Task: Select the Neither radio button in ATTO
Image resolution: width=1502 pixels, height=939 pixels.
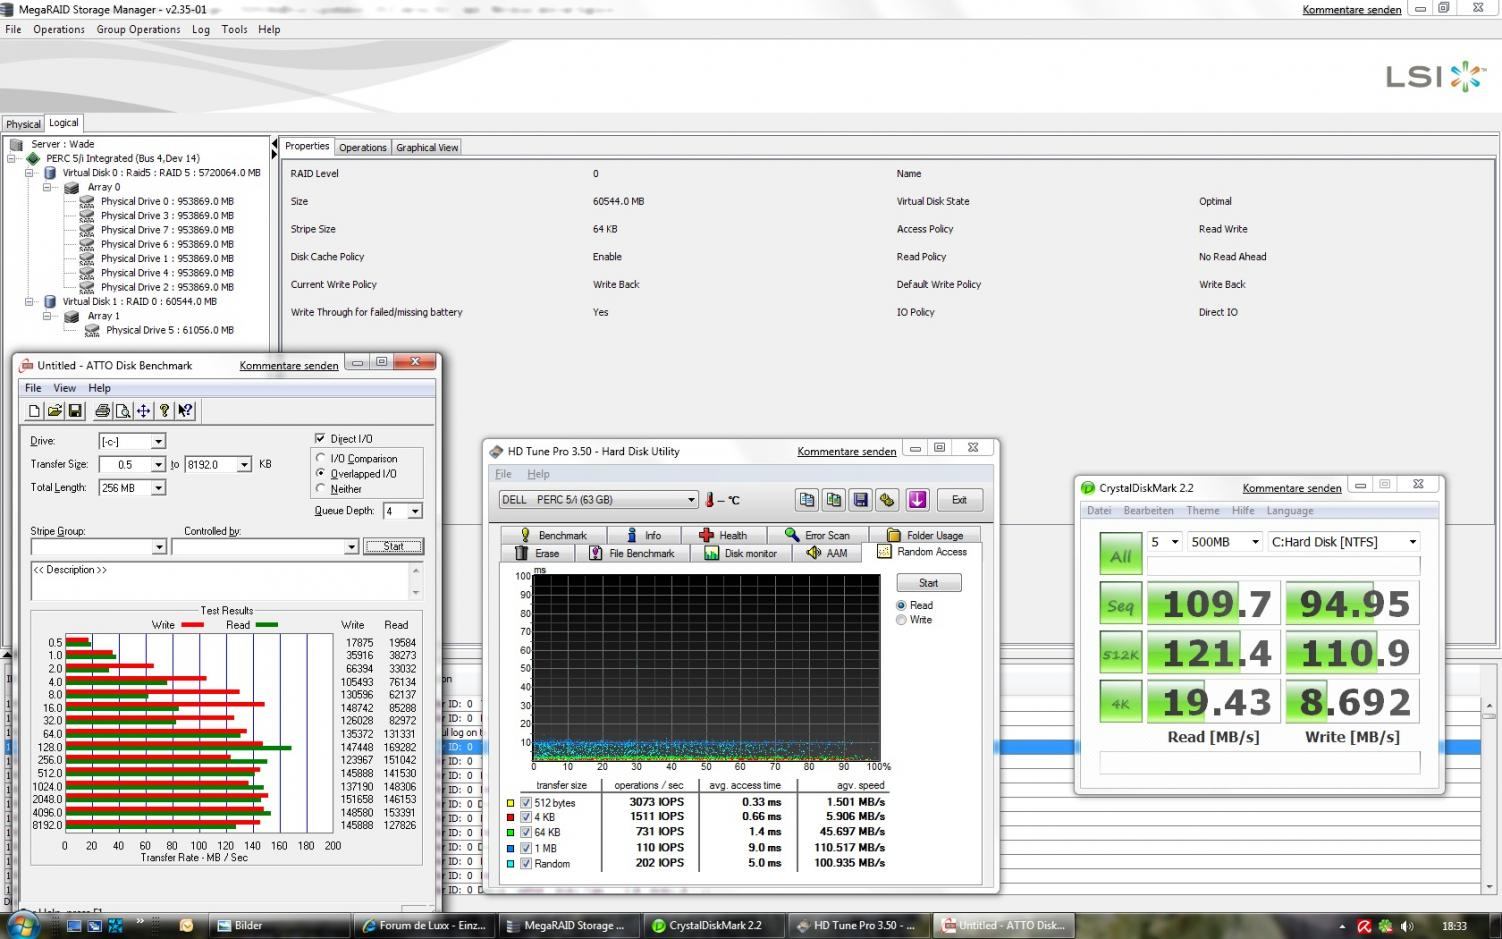Action: (321, 488)
